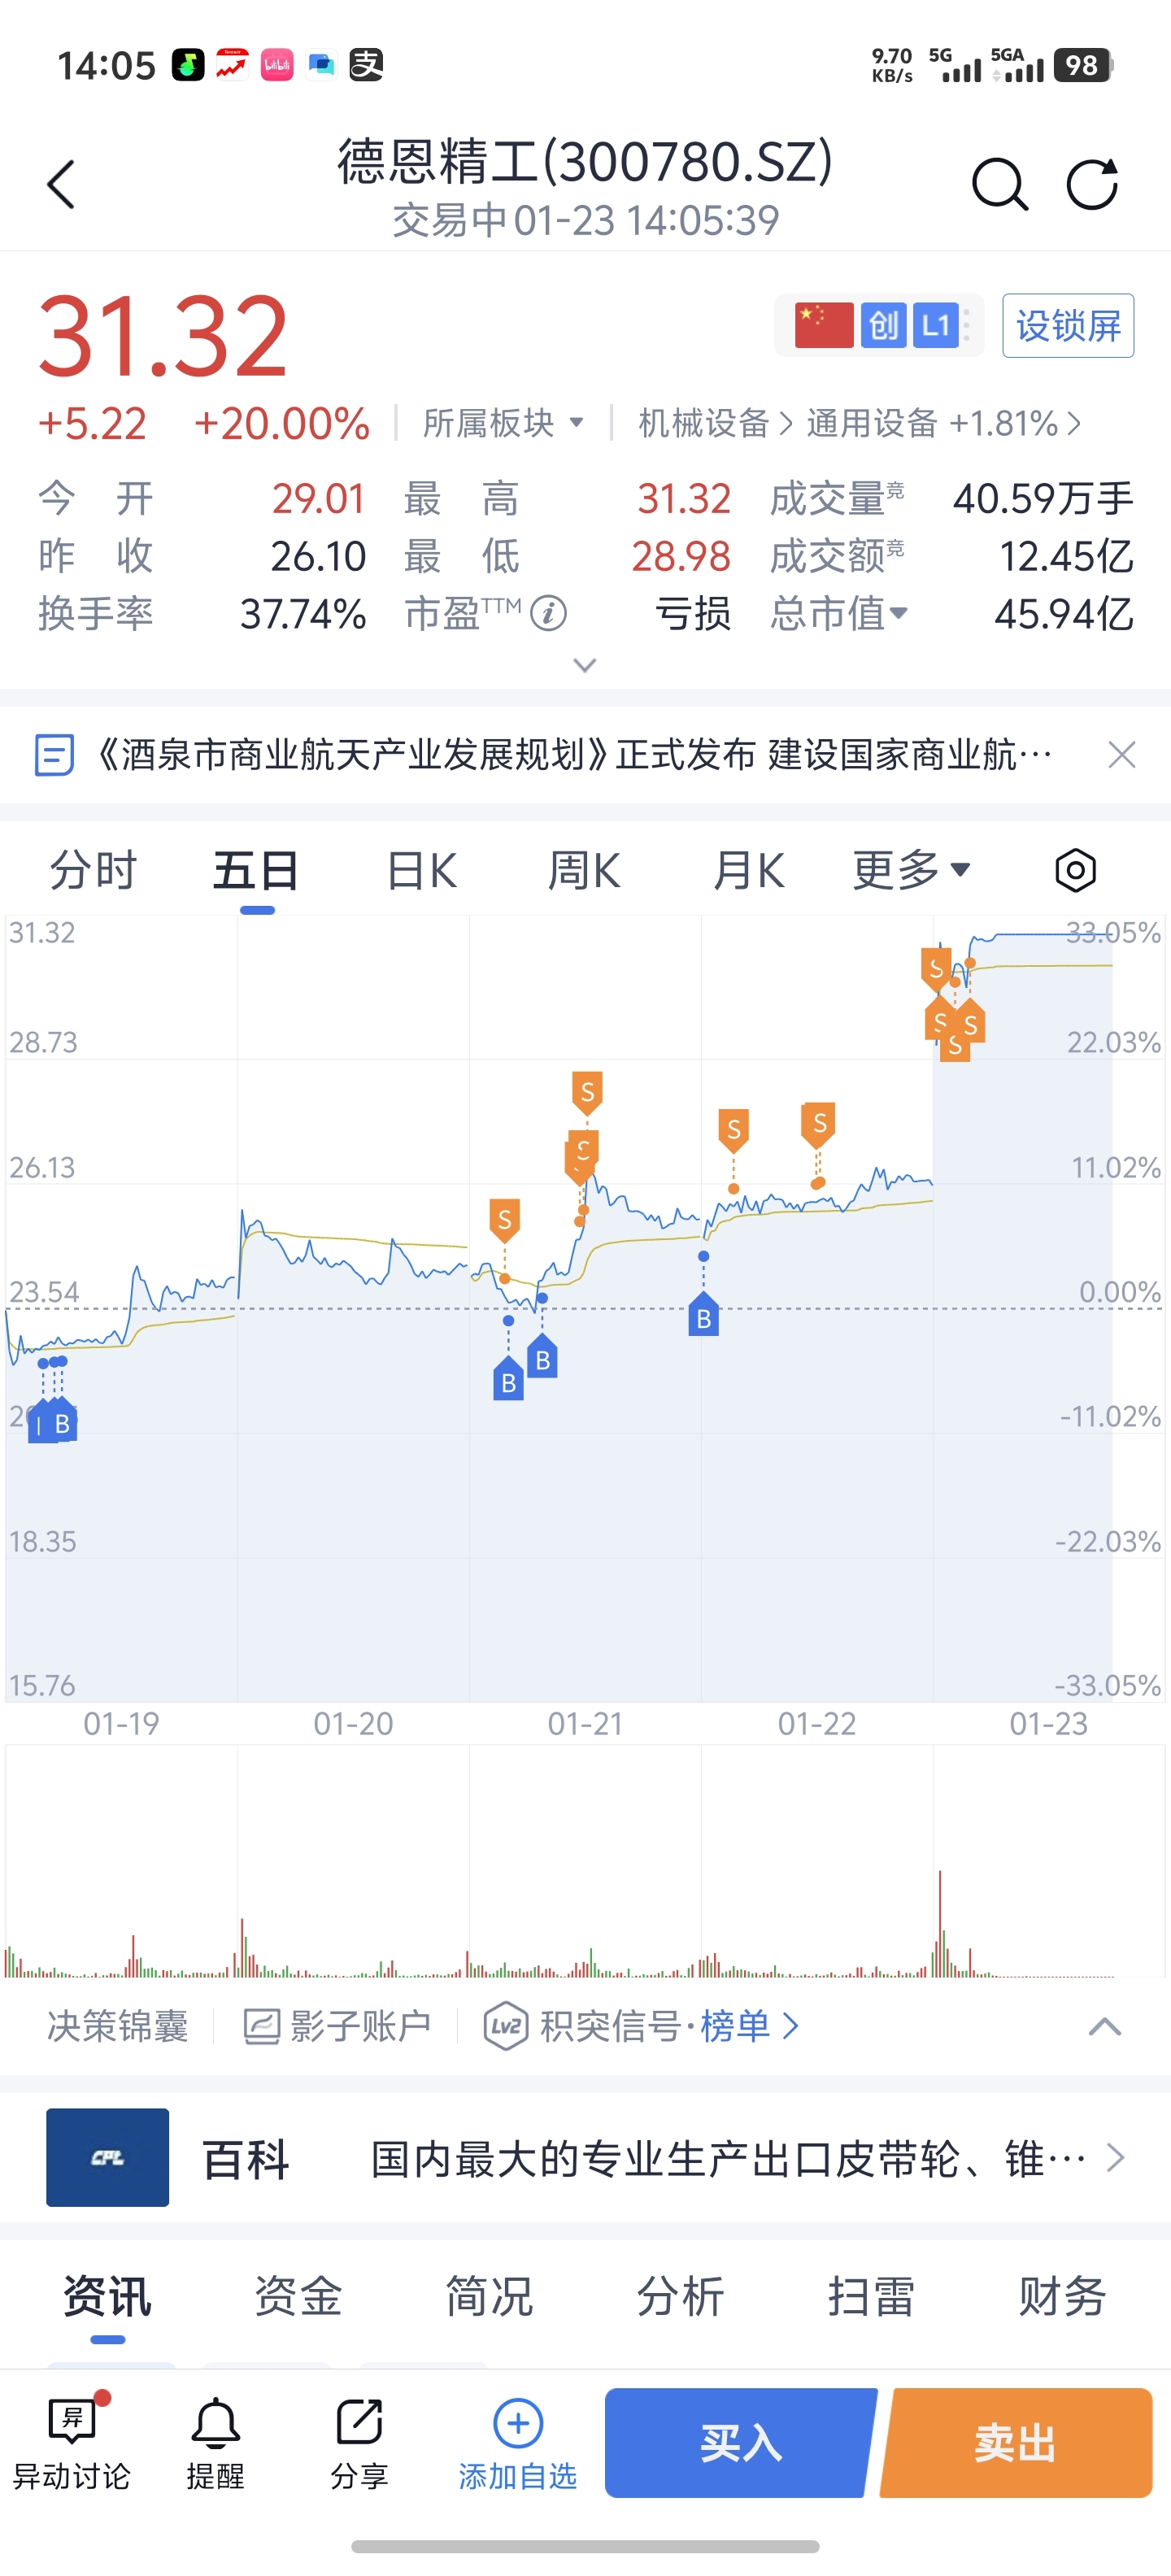Open chart settings hexagon icon
Image resolution: width=1171 pixels, height=2576 pixels.
[1075, 870]
